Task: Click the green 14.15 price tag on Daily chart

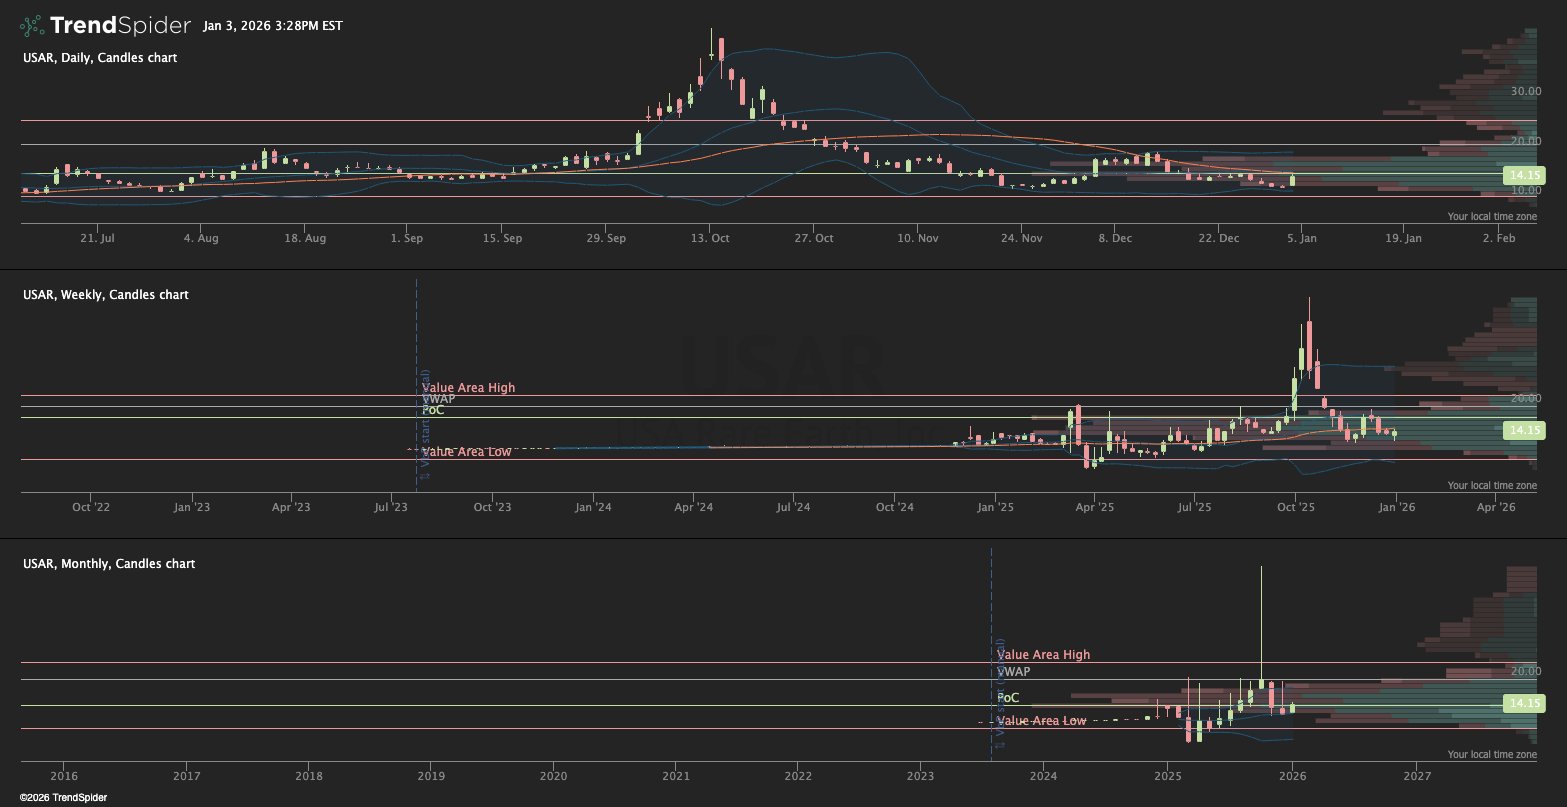Action: 1524,175
